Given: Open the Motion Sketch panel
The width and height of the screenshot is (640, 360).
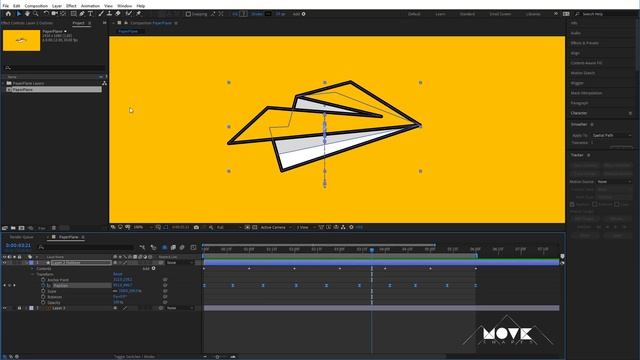Looking at the screenshot, I should coord(583,73).
